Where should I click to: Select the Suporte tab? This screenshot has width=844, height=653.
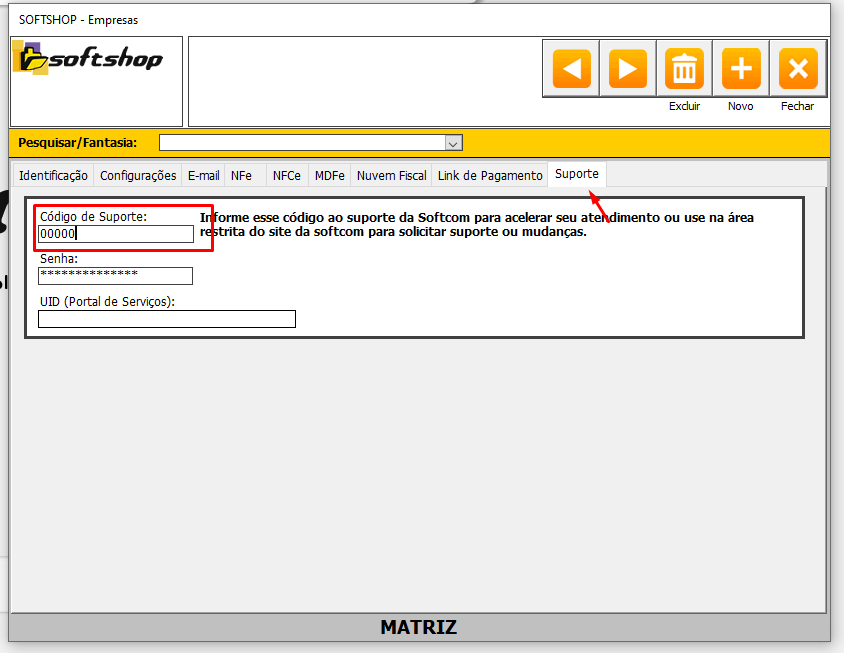(577, 174)
